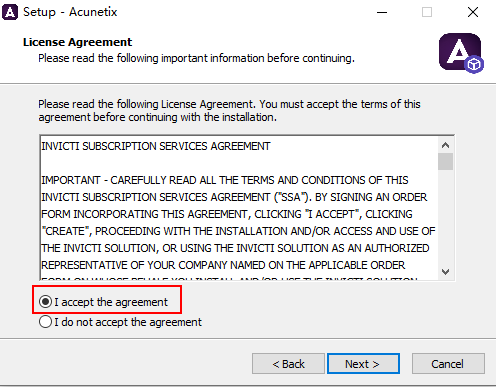Return to previous step with < Back
The width and height of the screenshot is (496, 387).
click(x=288, y=364)
